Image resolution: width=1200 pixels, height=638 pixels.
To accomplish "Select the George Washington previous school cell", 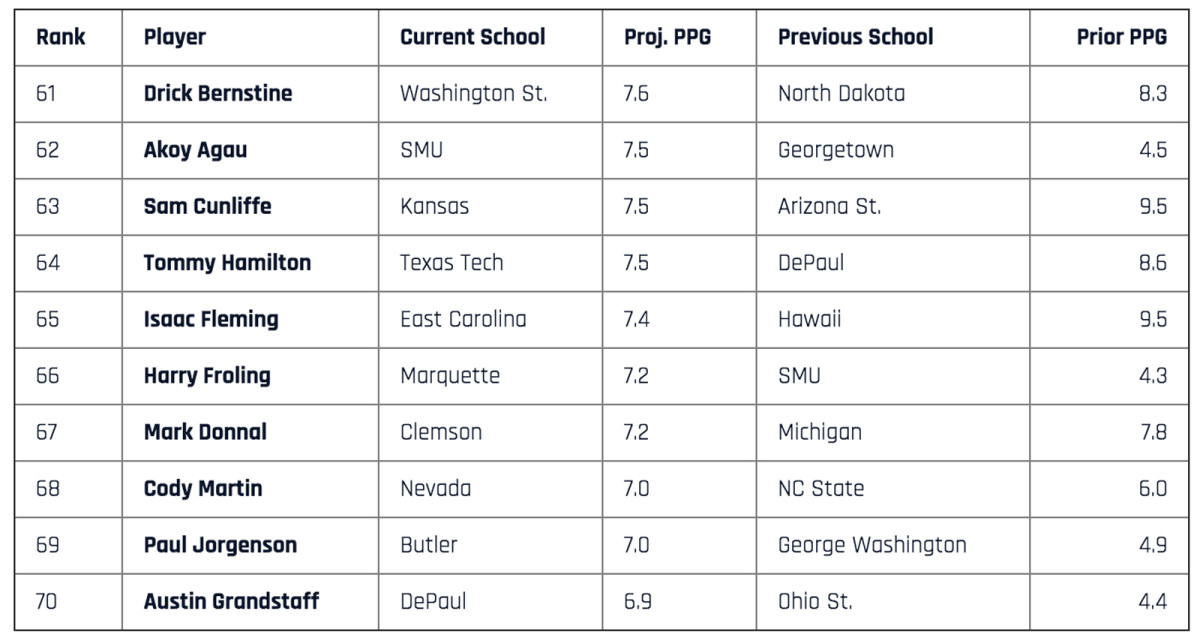I will (872, 545).
